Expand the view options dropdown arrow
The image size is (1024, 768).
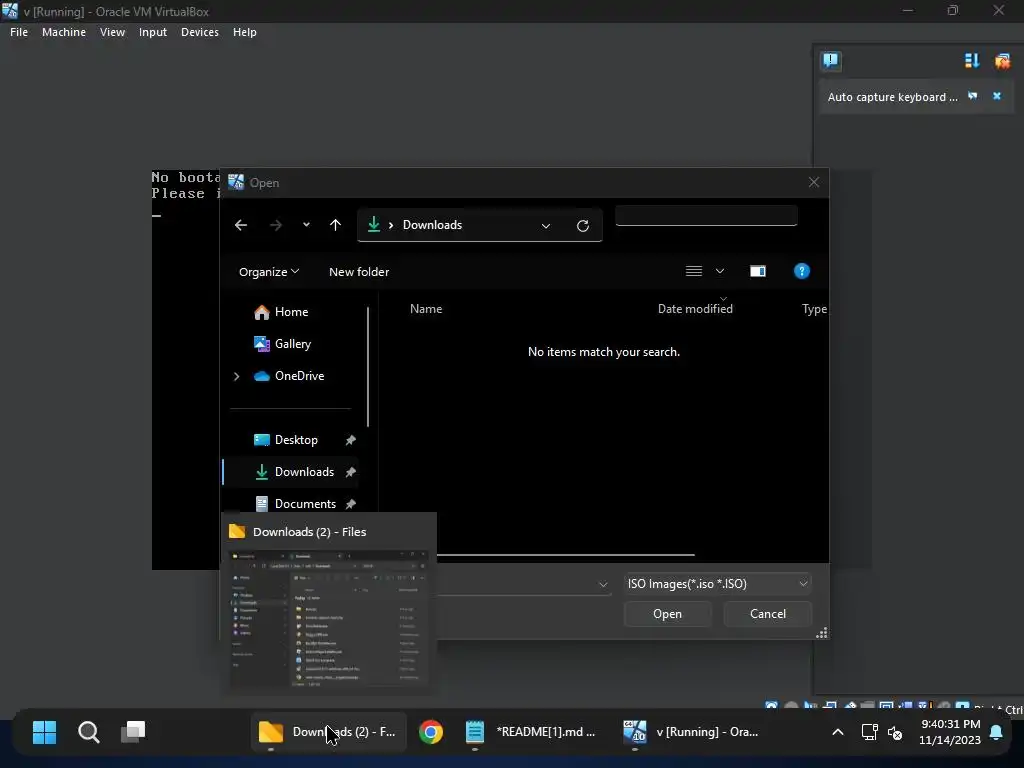(720, 271)
